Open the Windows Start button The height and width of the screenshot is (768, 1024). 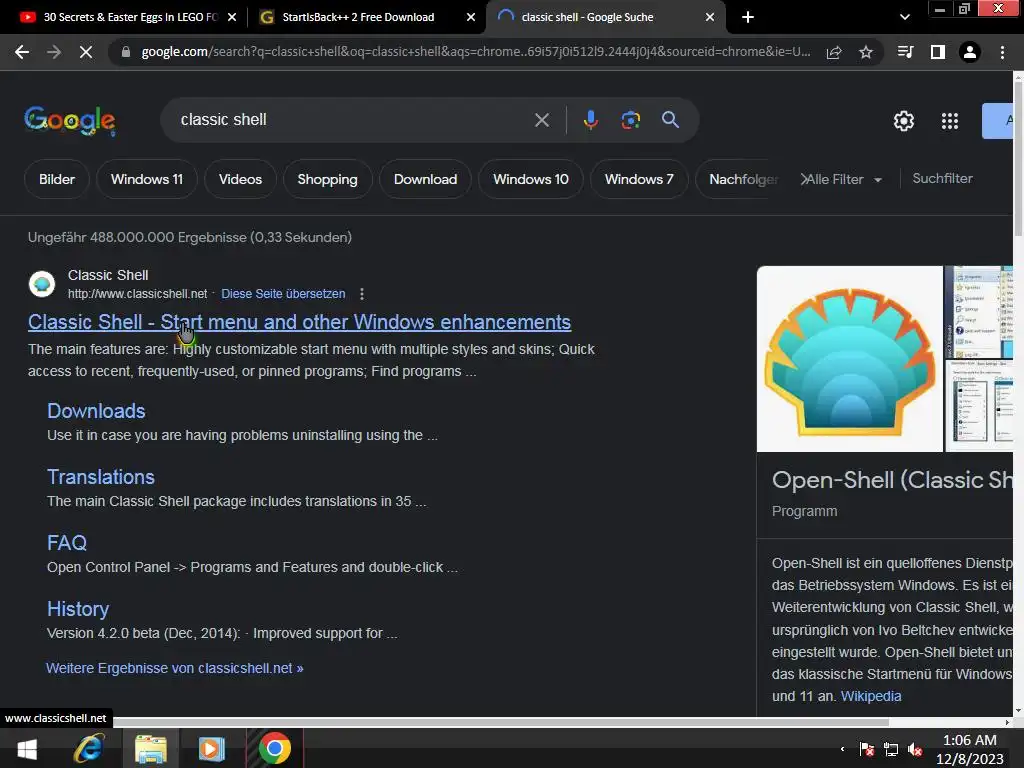point(27,749)
